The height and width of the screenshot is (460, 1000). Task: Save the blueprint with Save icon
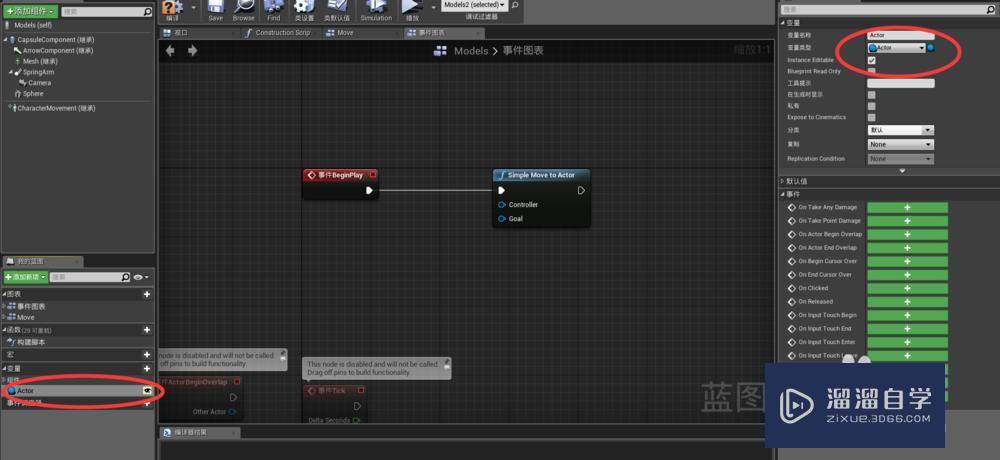pos(216,8)
